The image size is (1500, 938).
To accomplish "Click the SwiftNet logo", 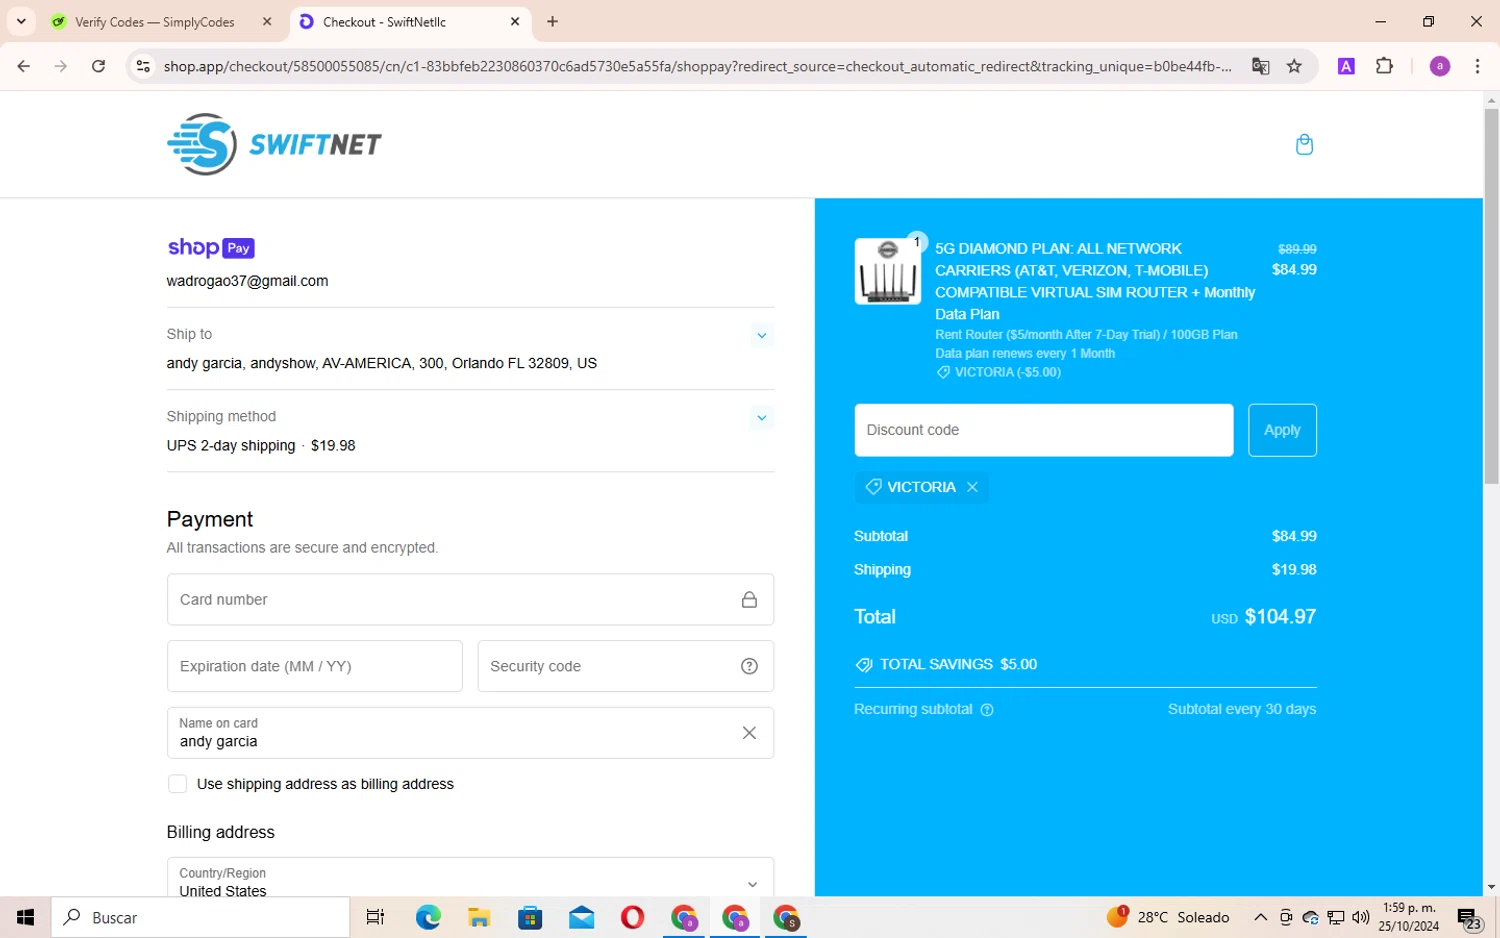I will 274,144.
